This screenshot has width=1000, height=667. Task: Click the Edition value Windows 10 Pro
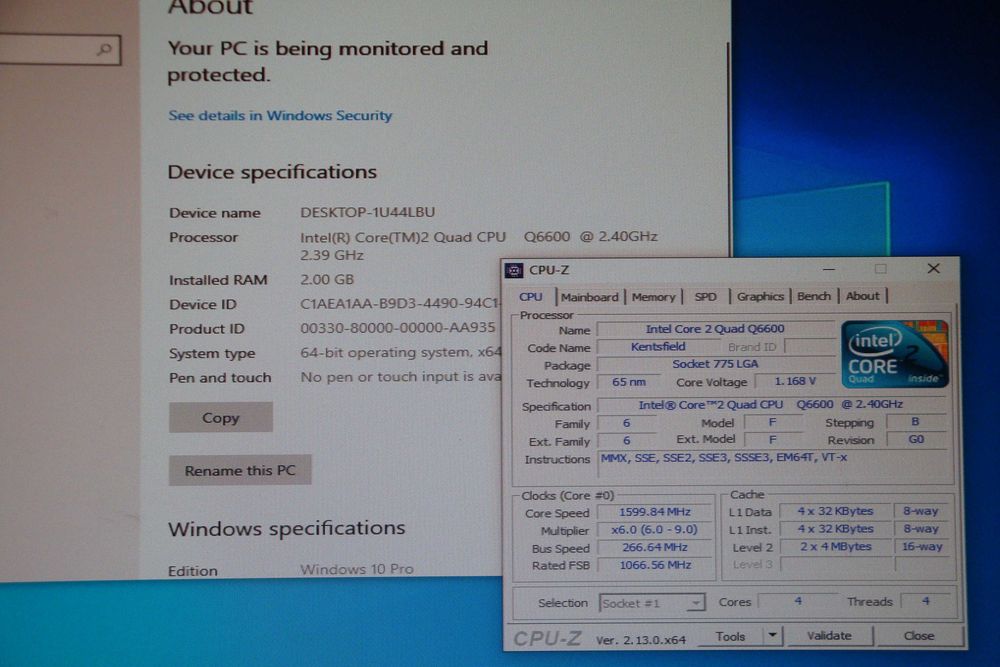click(x=357, y=569)
